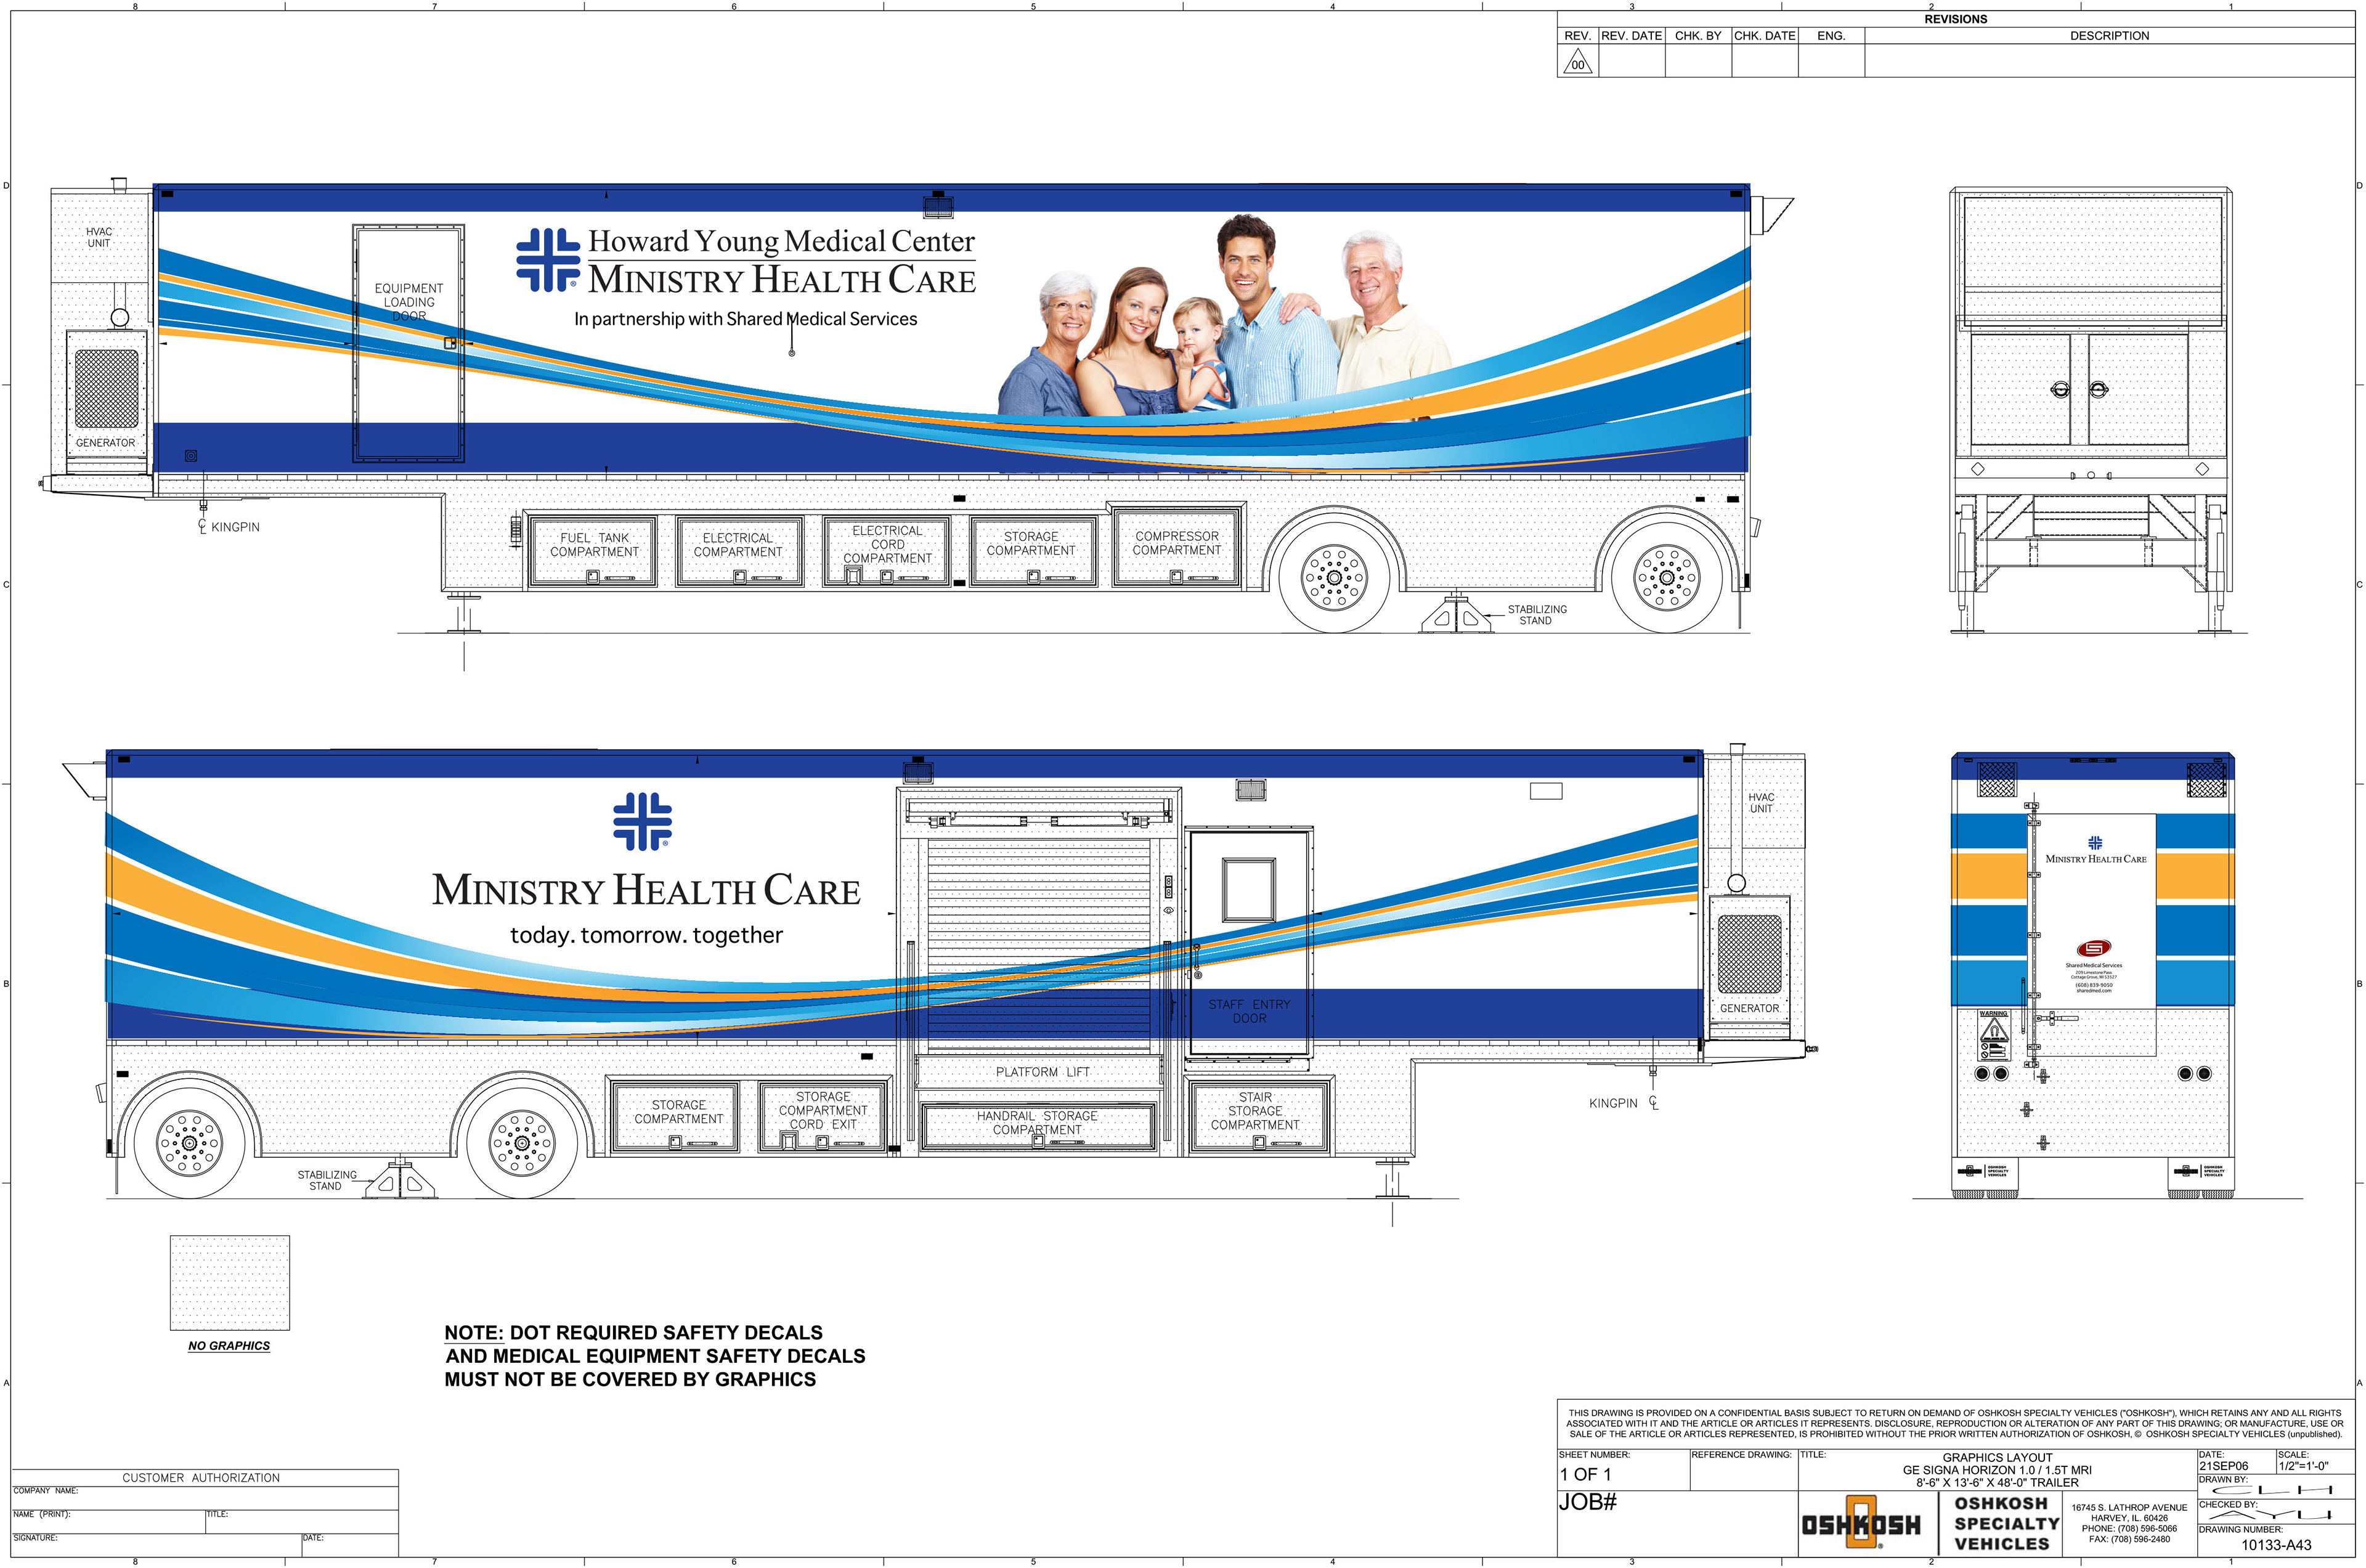Click the kingpin centerline symbol on top trailer

pyautogui.click(x=203, y=525)
